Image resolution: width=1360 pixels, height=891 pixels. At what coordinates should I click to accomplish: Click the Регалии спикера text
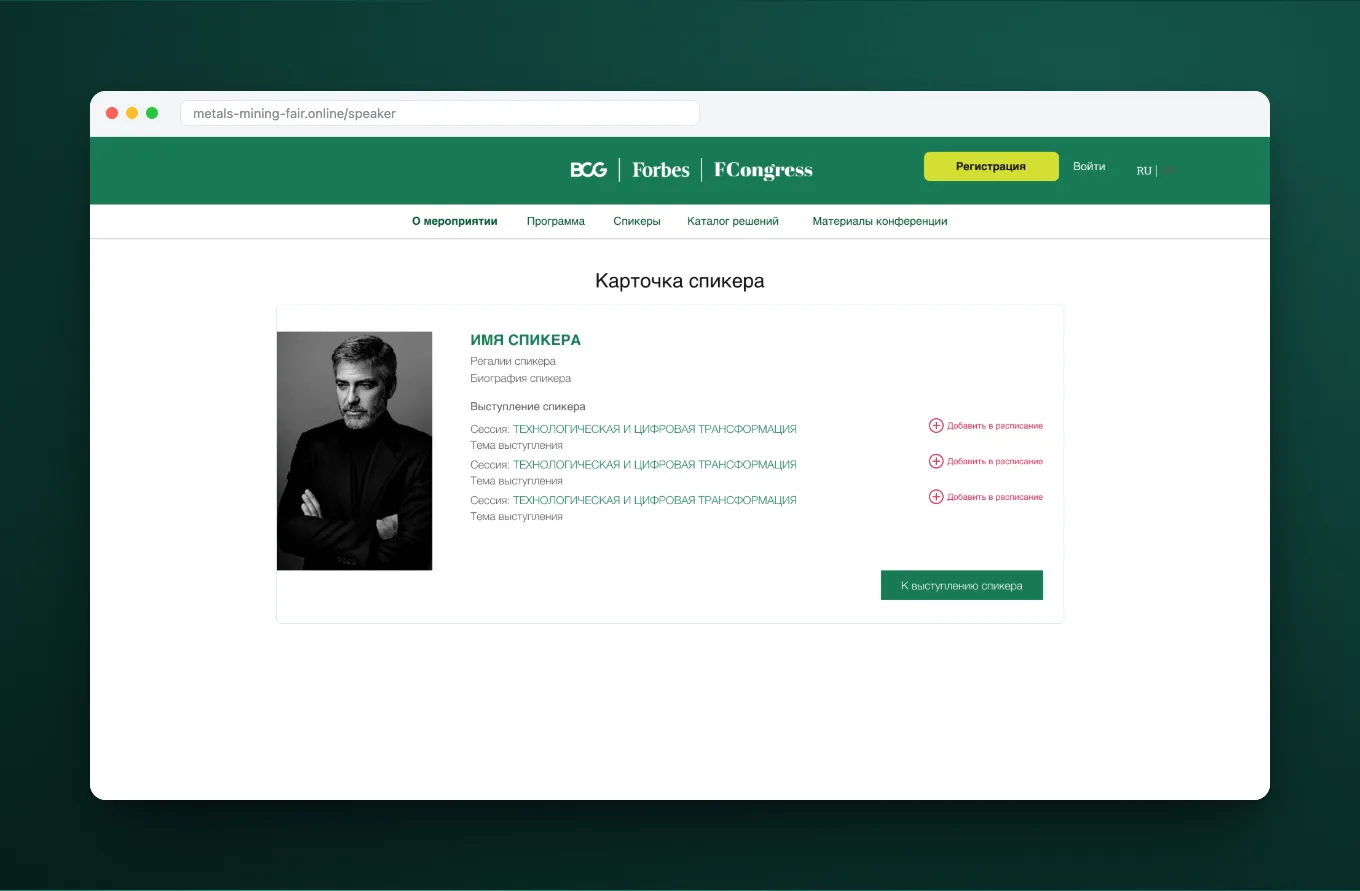513,361
